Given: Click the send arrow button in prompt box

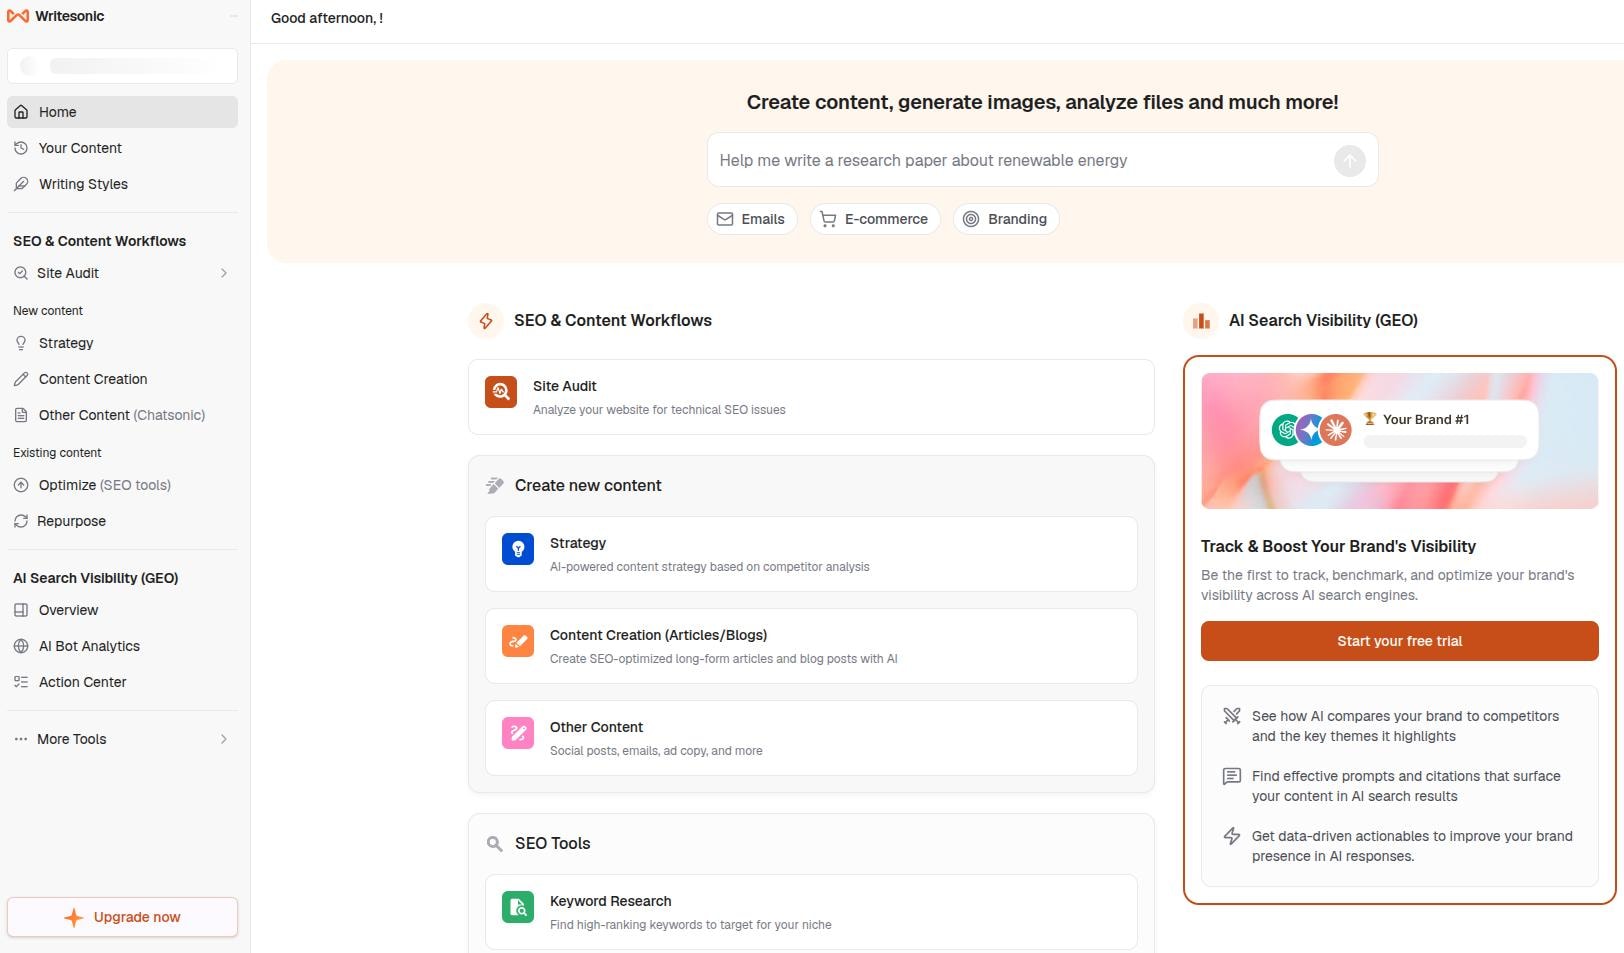Looking at the screenshot, I should [1349, 160].
